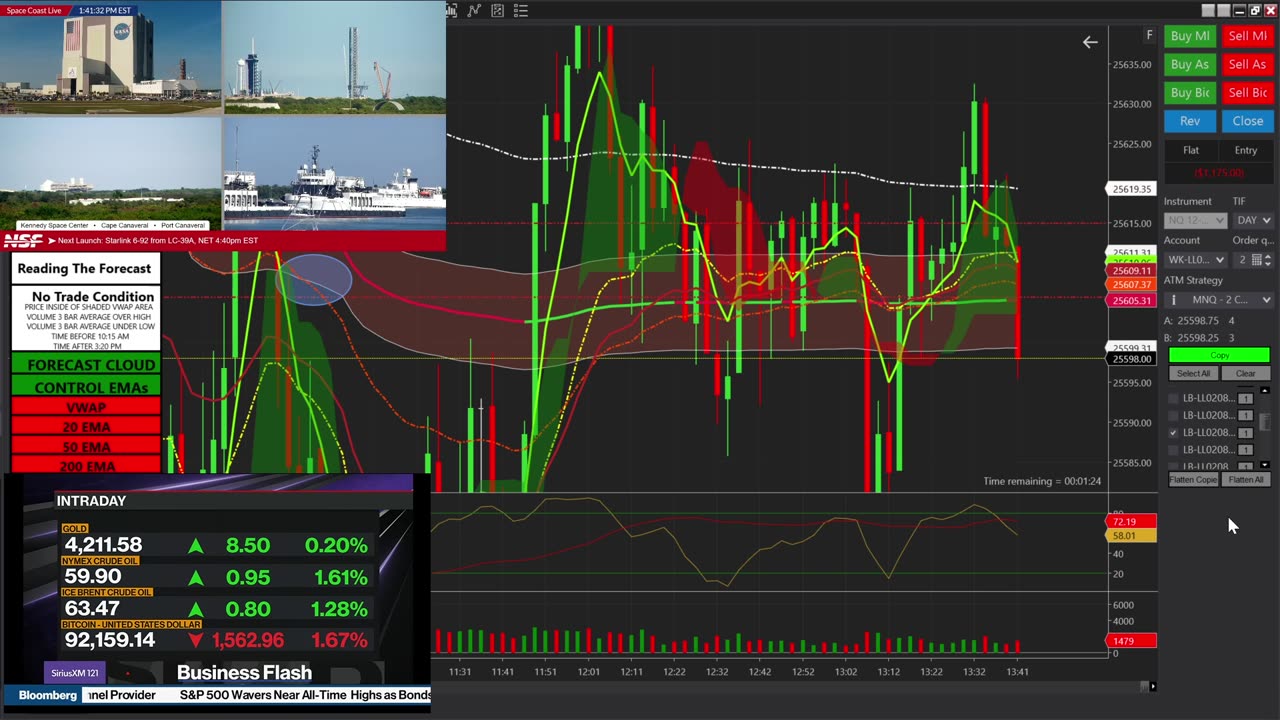Open the chart properties list icon
This screenshot has height=720, width=1280.
pos(521,11)
